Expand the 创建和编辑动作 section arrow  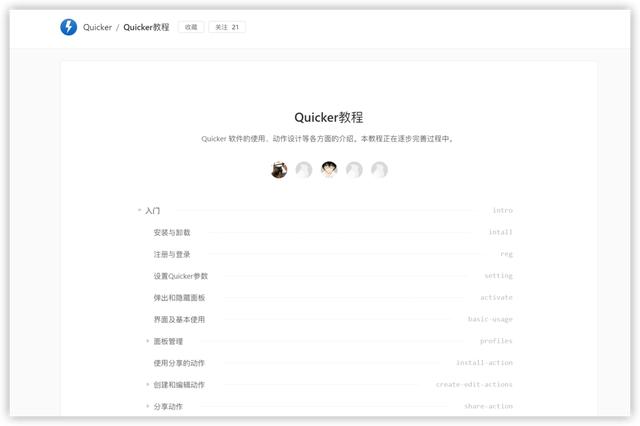point(147,385)
